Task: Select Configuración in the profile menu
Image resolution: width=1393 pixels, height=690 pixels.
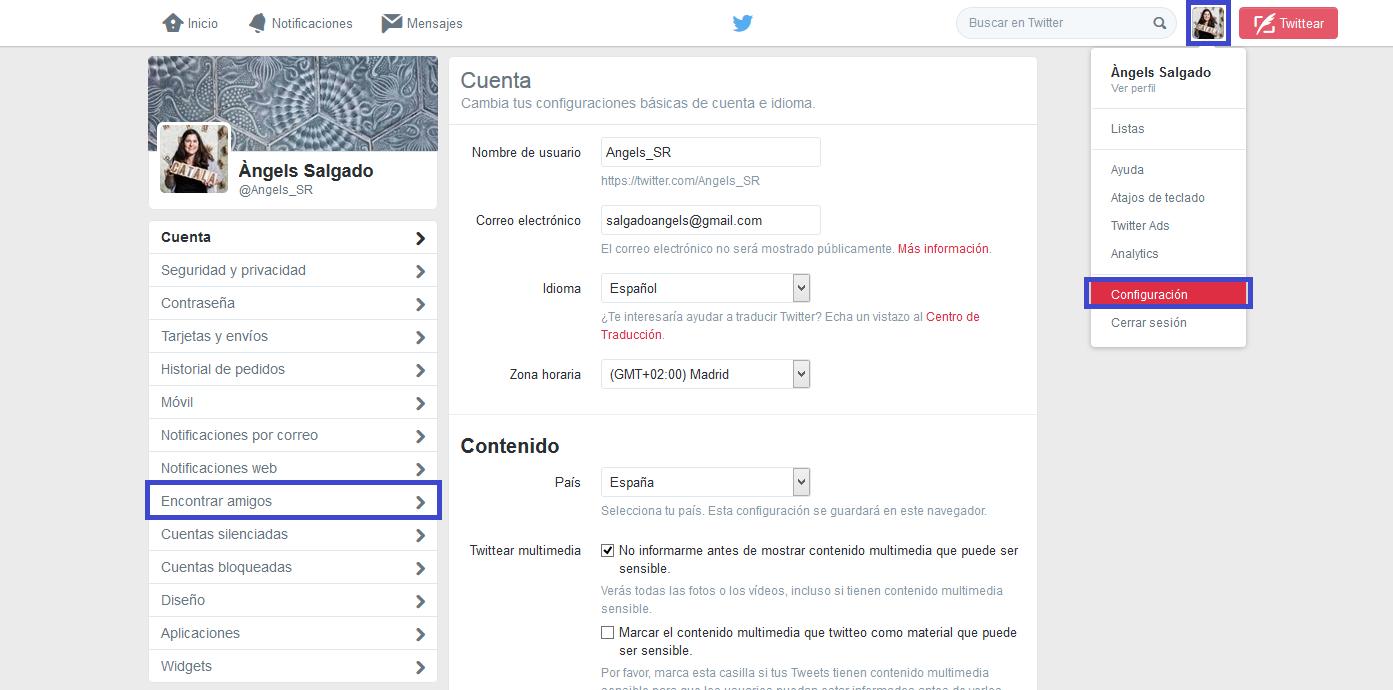Action: tap(1149, 295)
